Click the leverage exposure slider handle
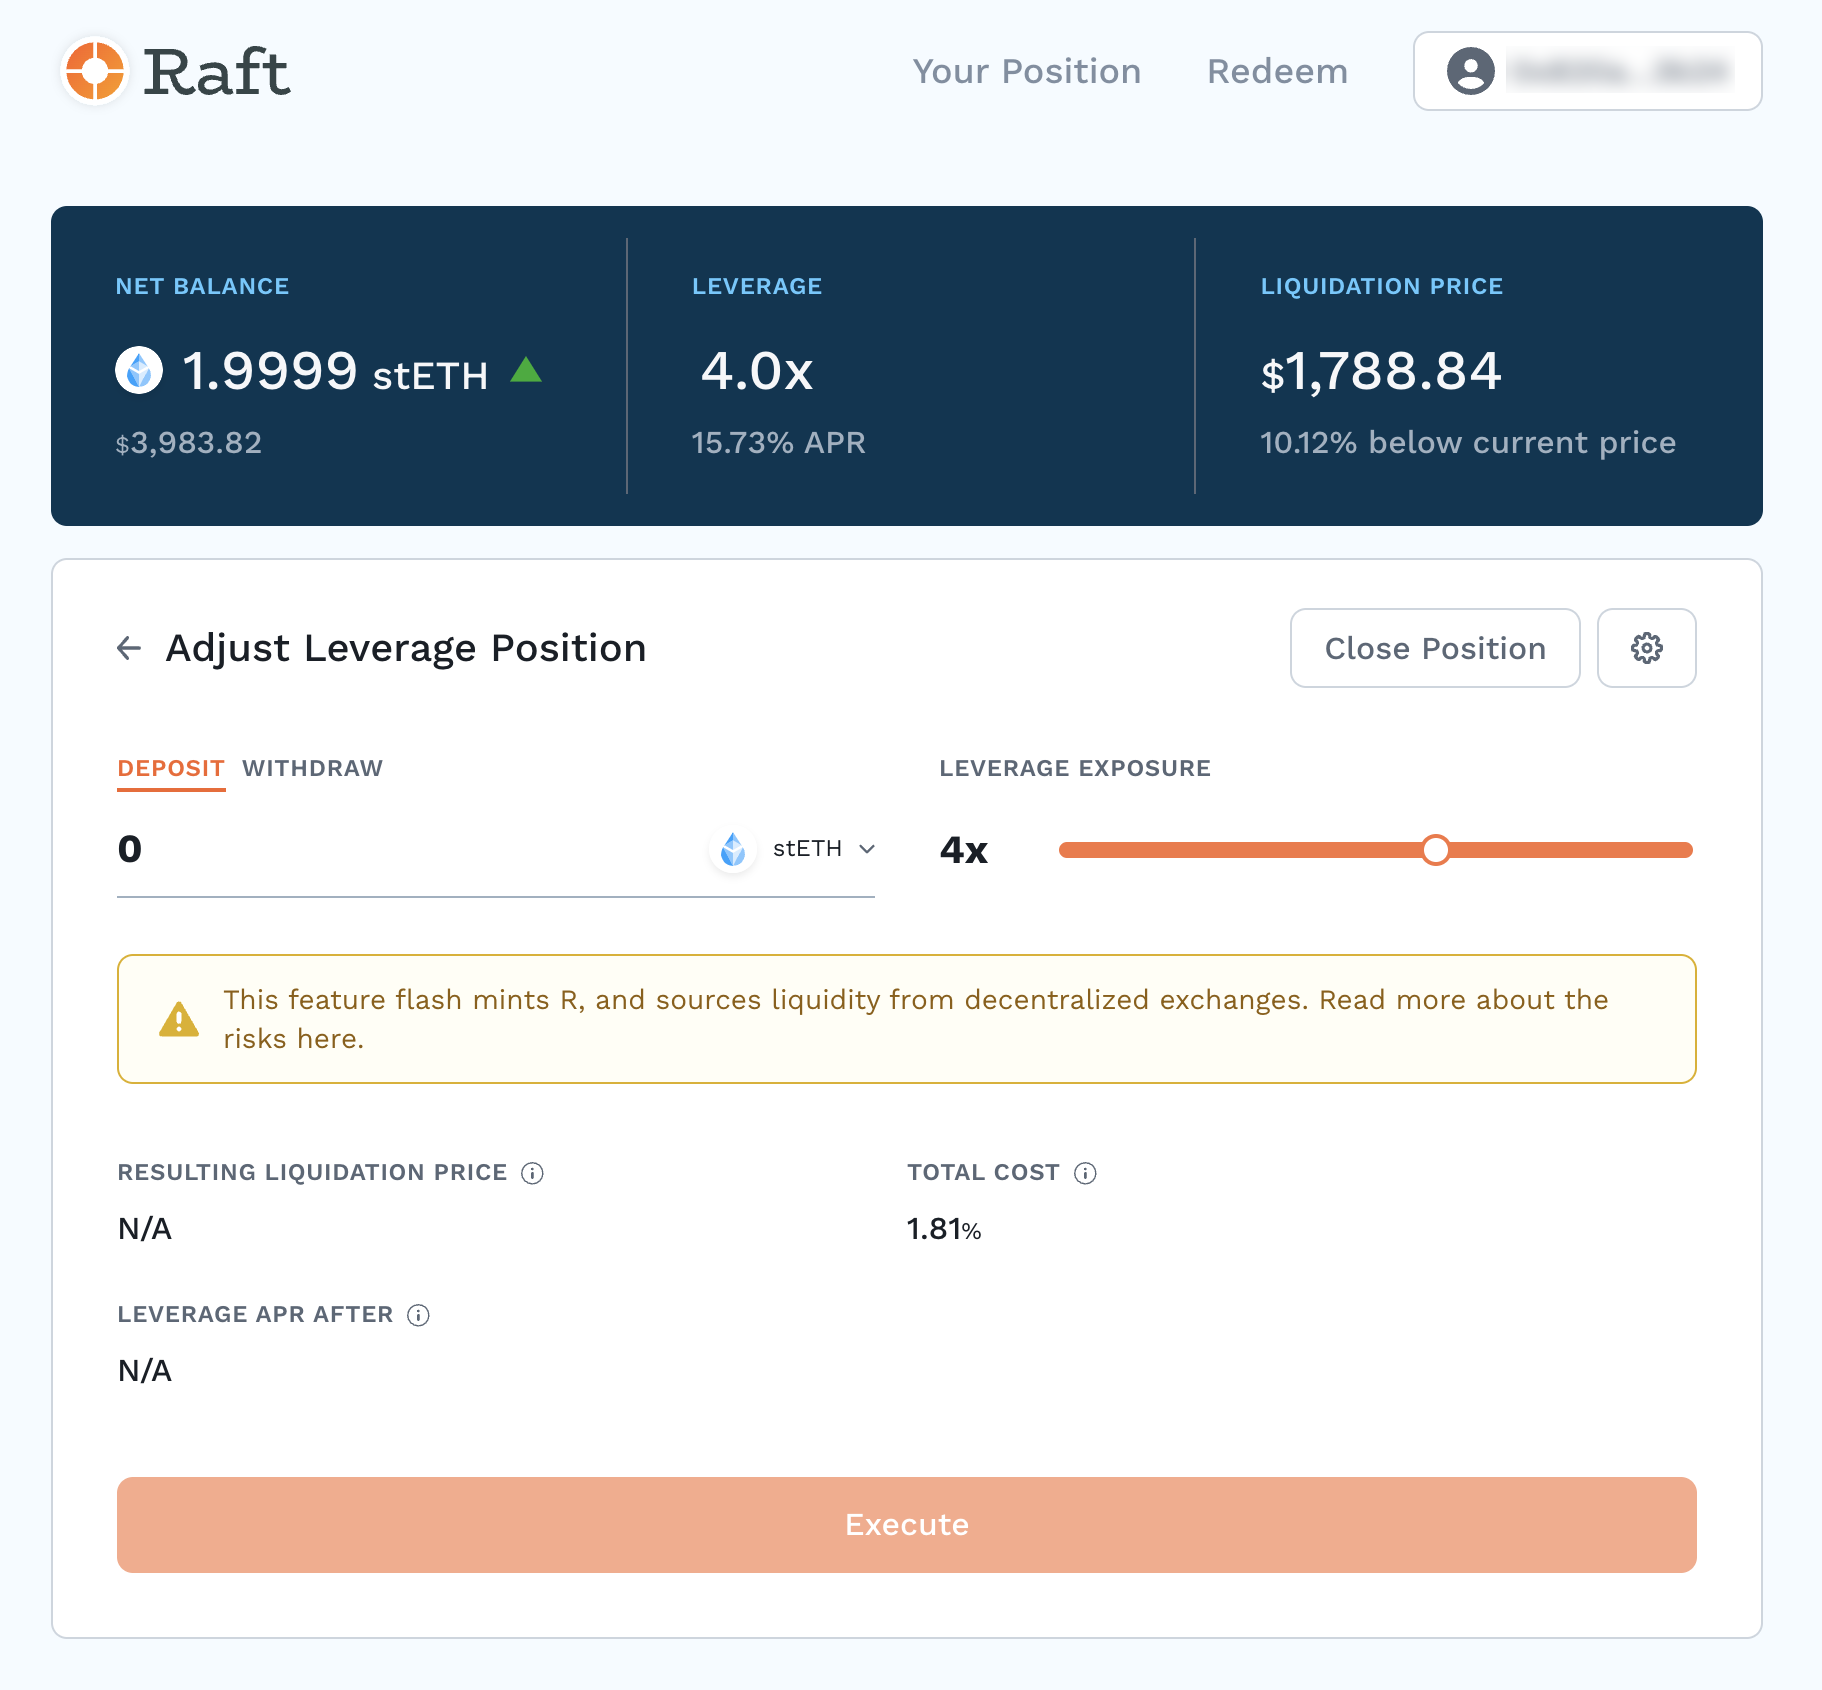Screen dimensions: 1822x1690 point(1436,850)
